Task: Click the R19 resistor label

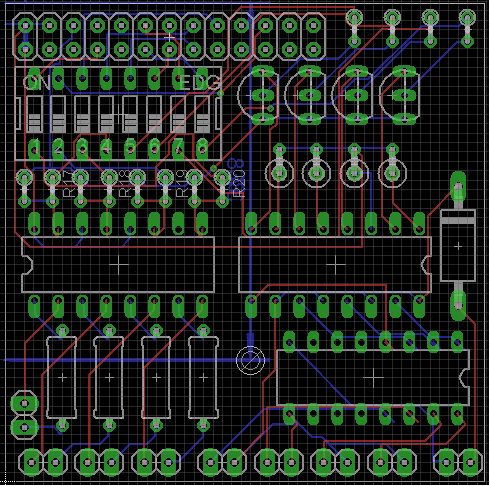Action: tap(182, 184)
